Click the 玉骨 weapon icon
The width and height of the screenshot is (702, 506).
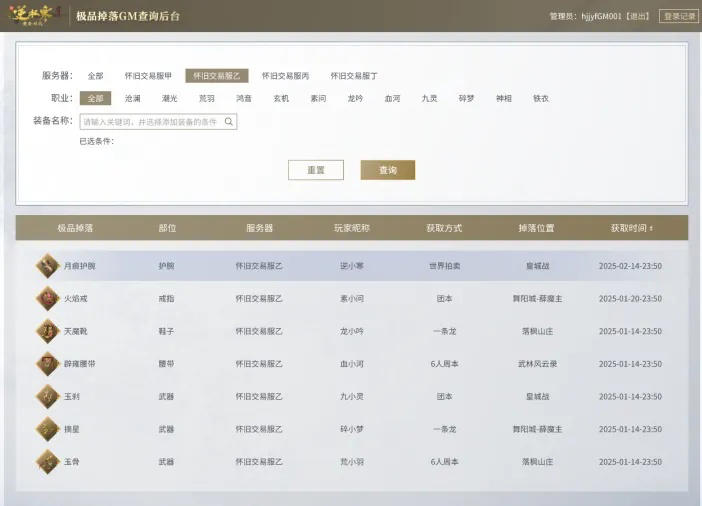[x=47, y=461]
